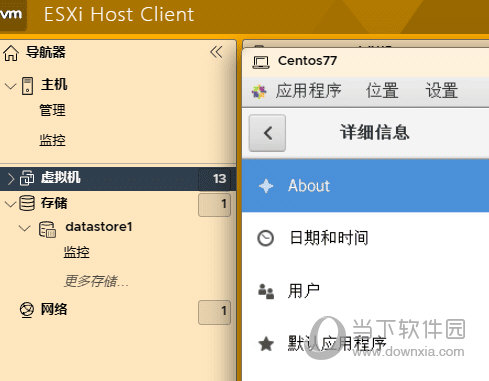This screenshot has width=489, height=381.
Task: Open the 位置 Places menu
Action: (382, 91)
